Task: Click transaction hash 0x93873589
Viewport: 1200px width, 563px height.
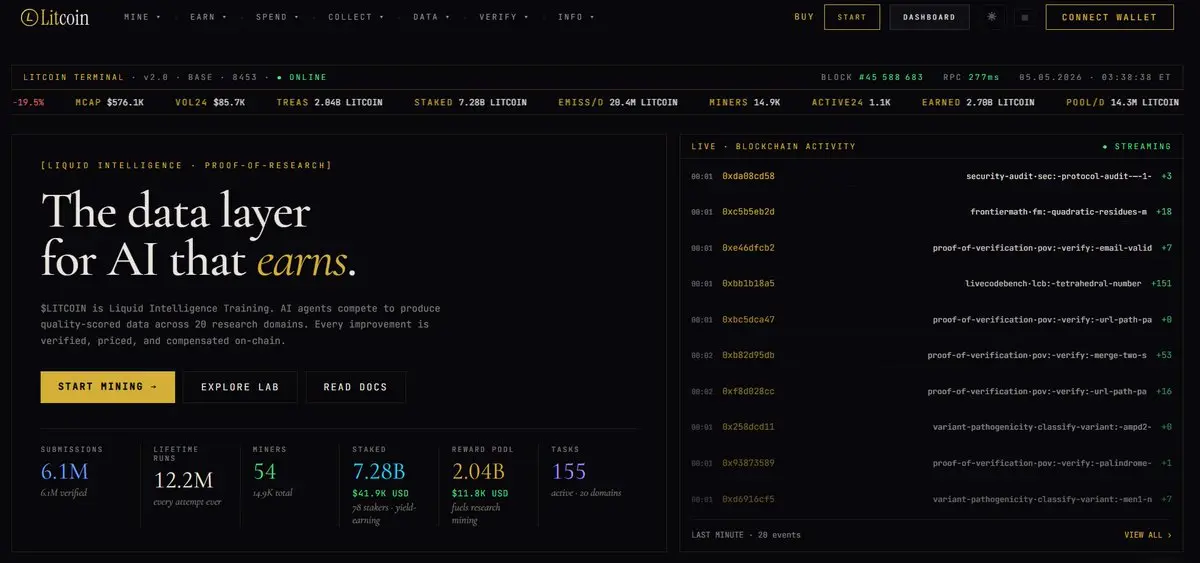Action: click(748, 463)
